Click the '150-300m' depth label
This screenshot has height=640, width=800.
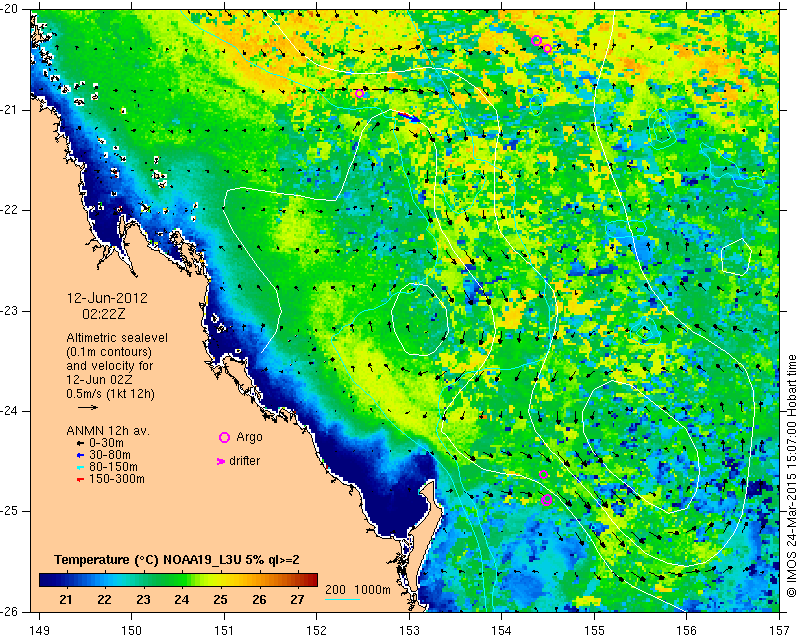point(117,479)
